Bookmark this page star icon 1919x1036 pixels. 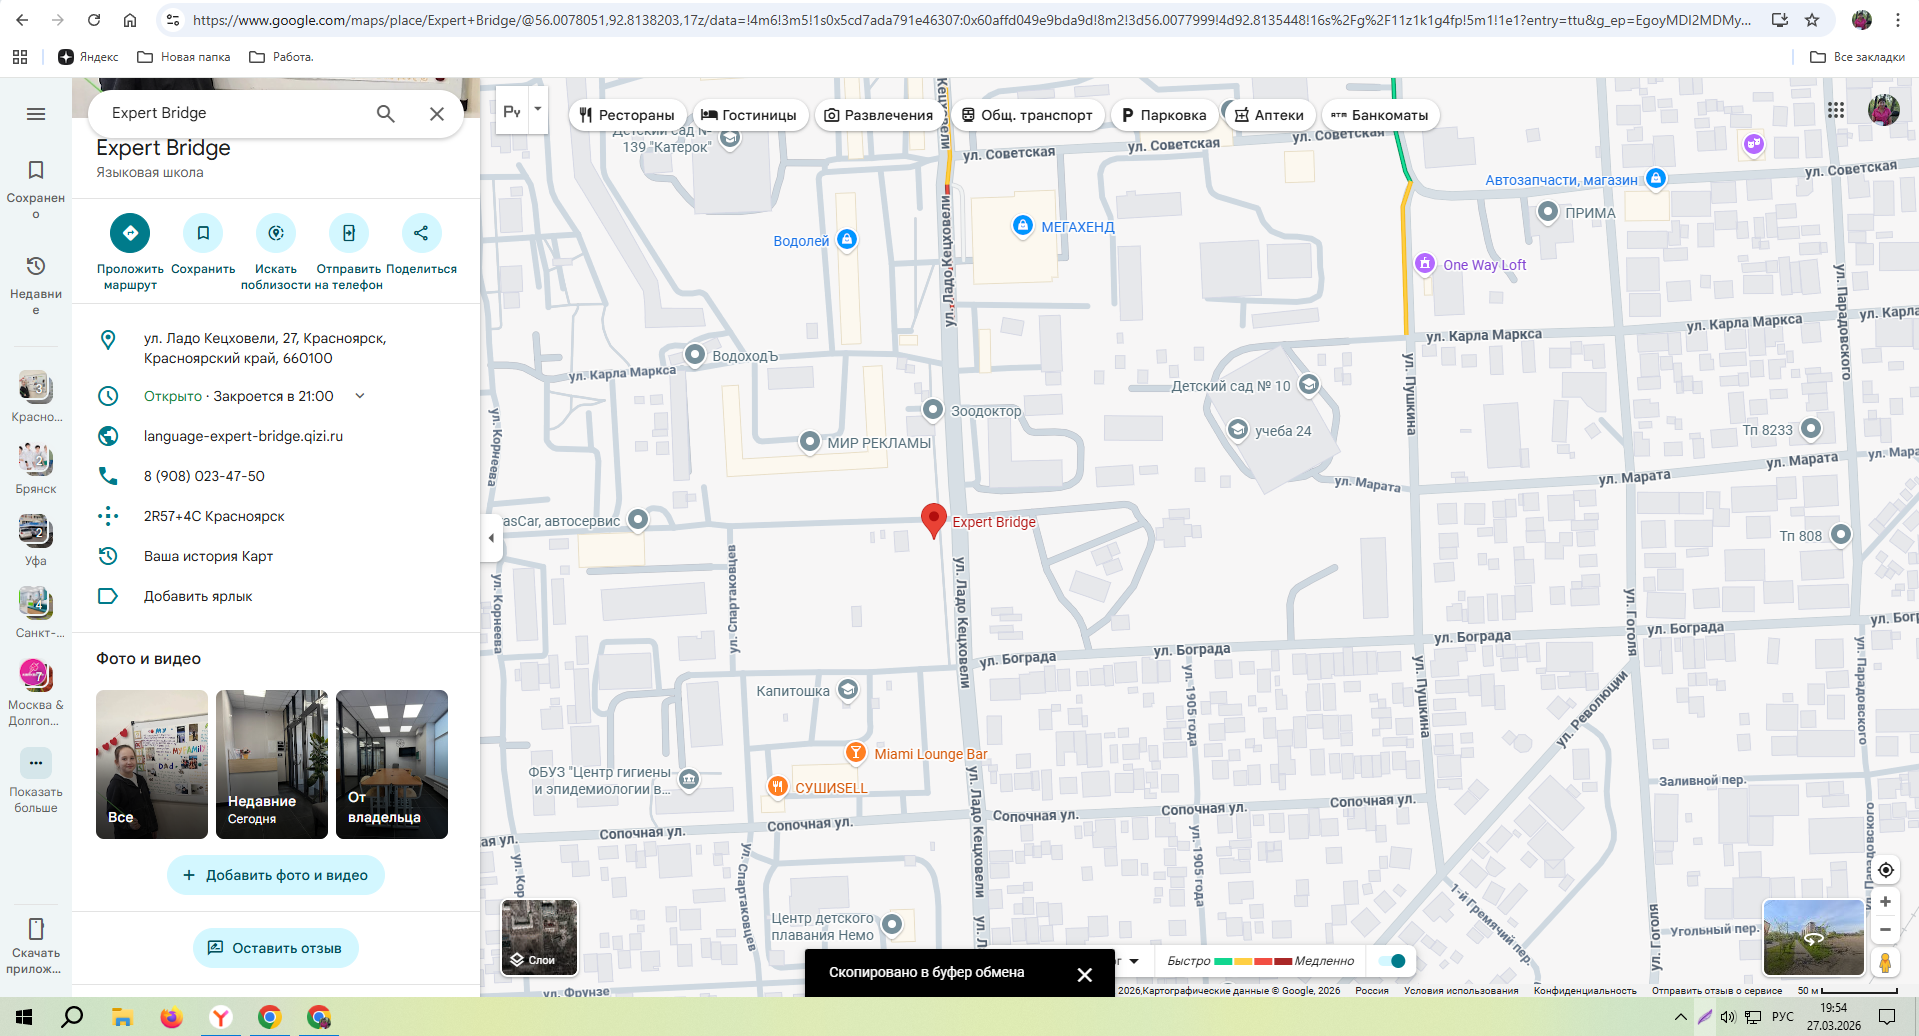[1812, 20]
